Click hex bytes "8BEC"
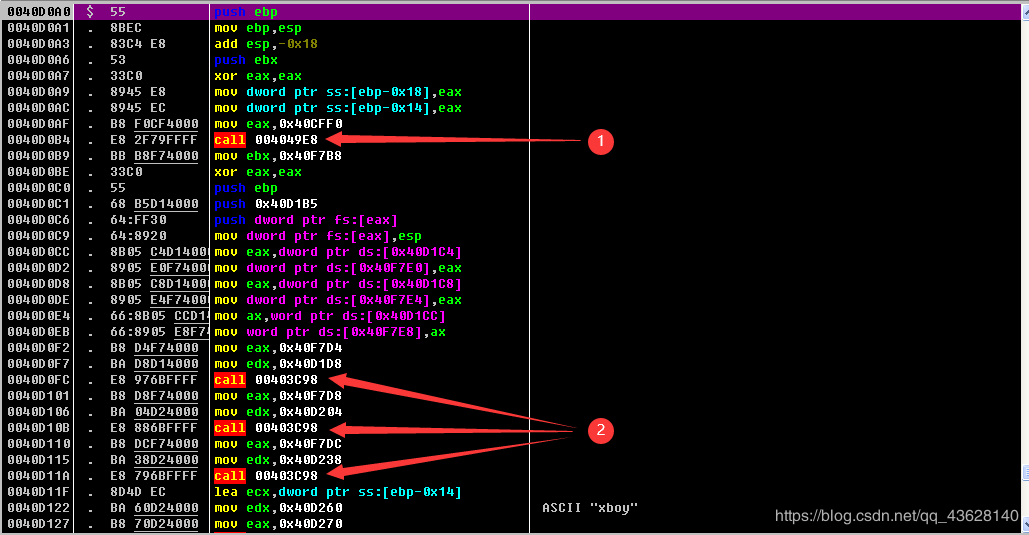The width and height of the screenshot is (1029, 535). click(126, 28)
